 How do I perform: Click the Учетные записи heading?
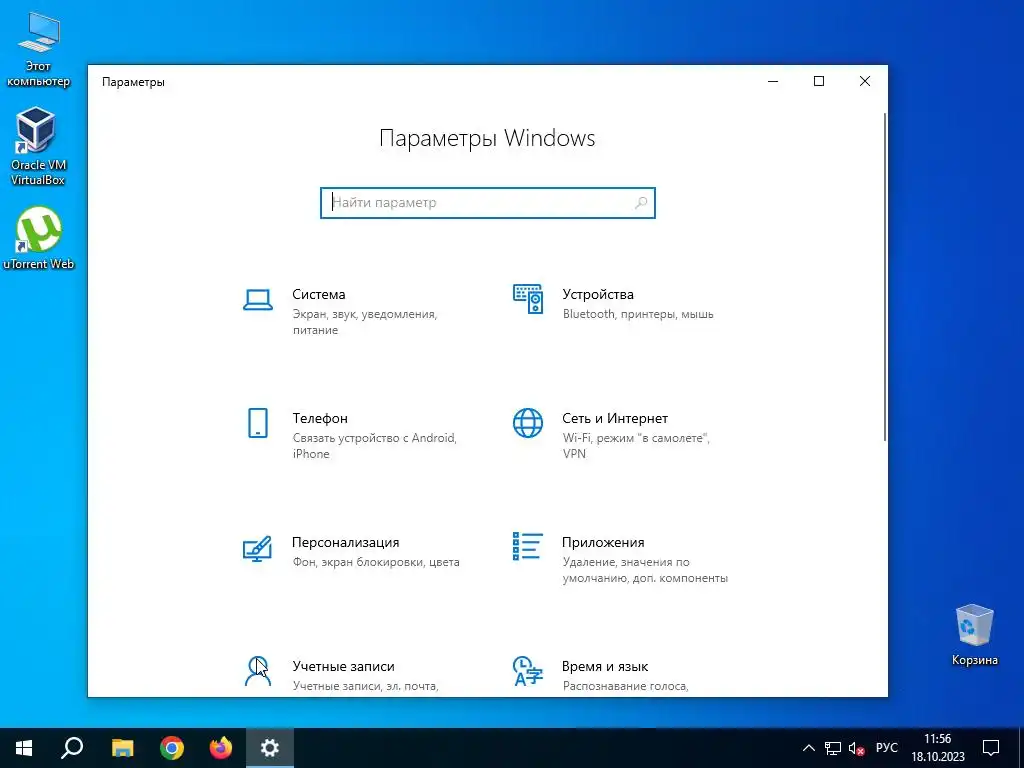pyautogui.click(x=344, y=667)
